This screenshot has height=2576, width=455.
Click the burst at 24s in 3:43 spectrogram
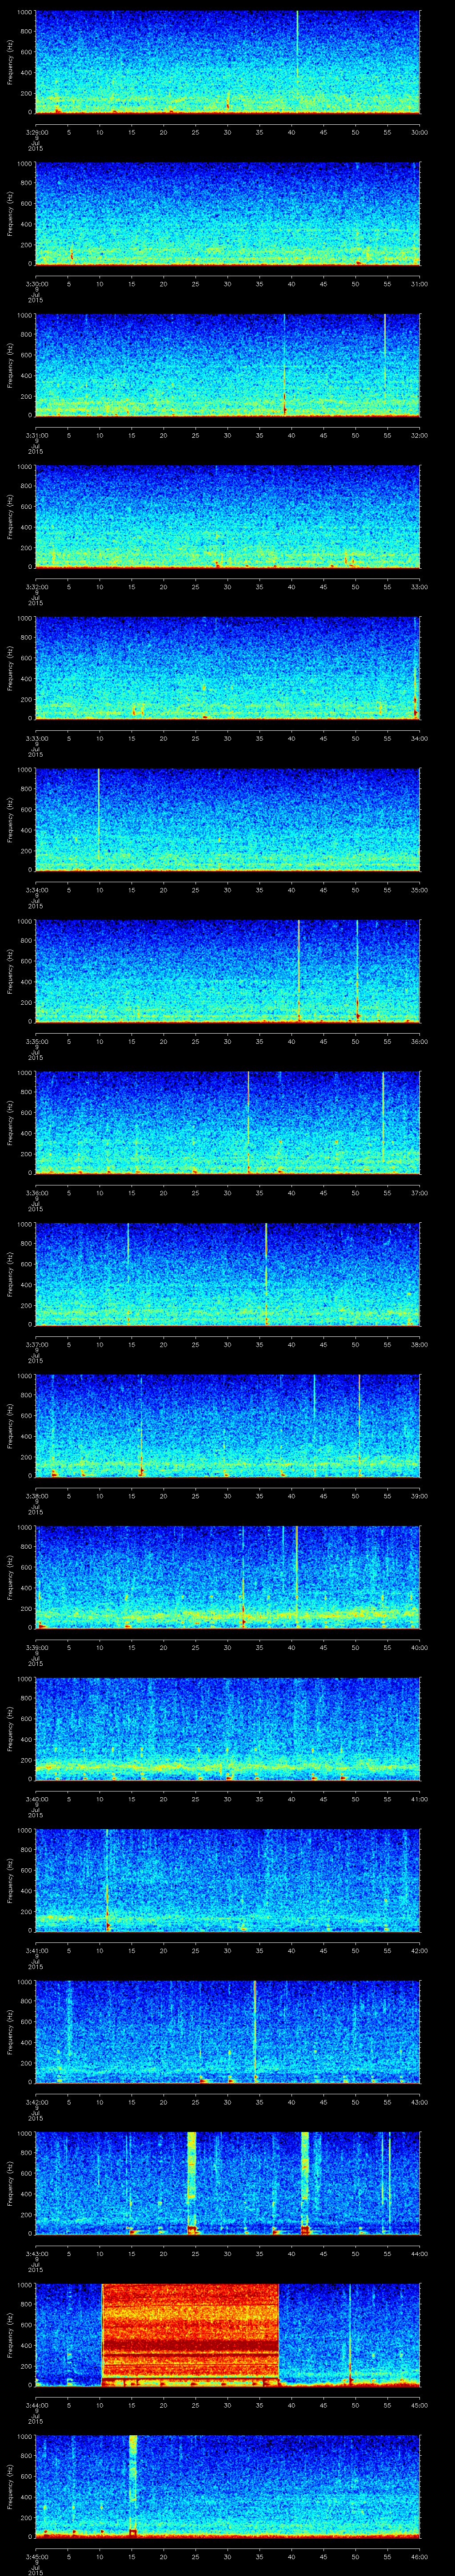191,2184
